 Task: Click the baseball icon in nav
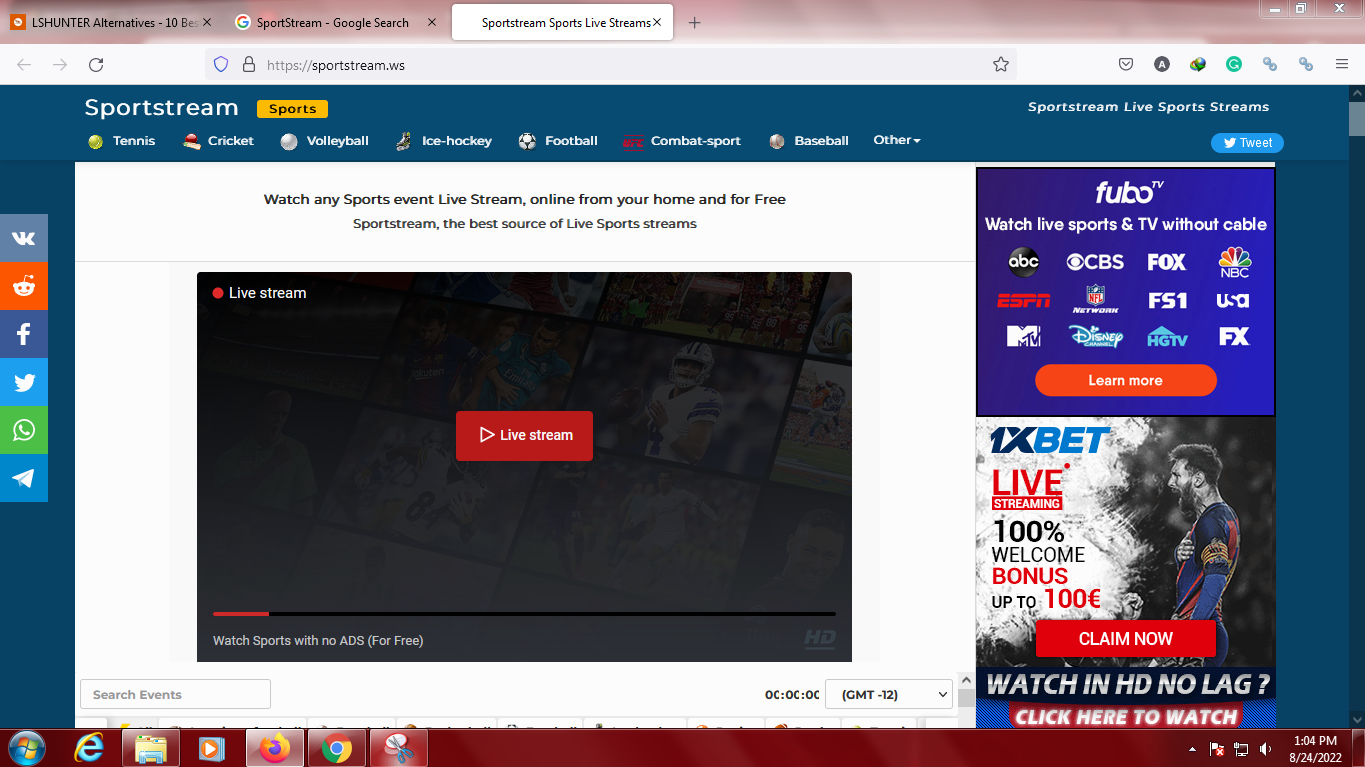(x=777, y=142)
